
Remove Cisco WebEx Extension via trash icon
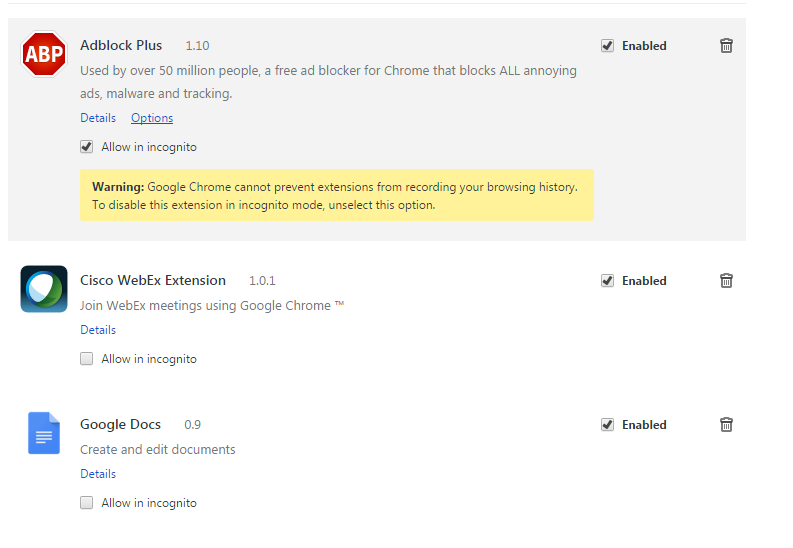(x=726, y=281)
